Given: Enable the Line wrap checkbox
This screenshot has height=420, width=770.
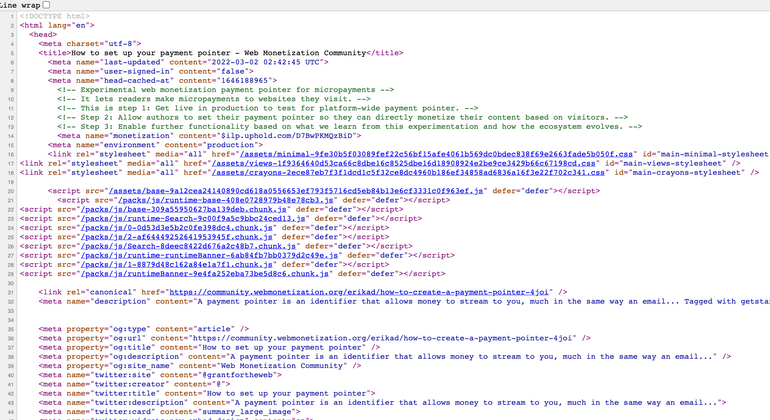Looking at the screenshot, I should 46,5.
